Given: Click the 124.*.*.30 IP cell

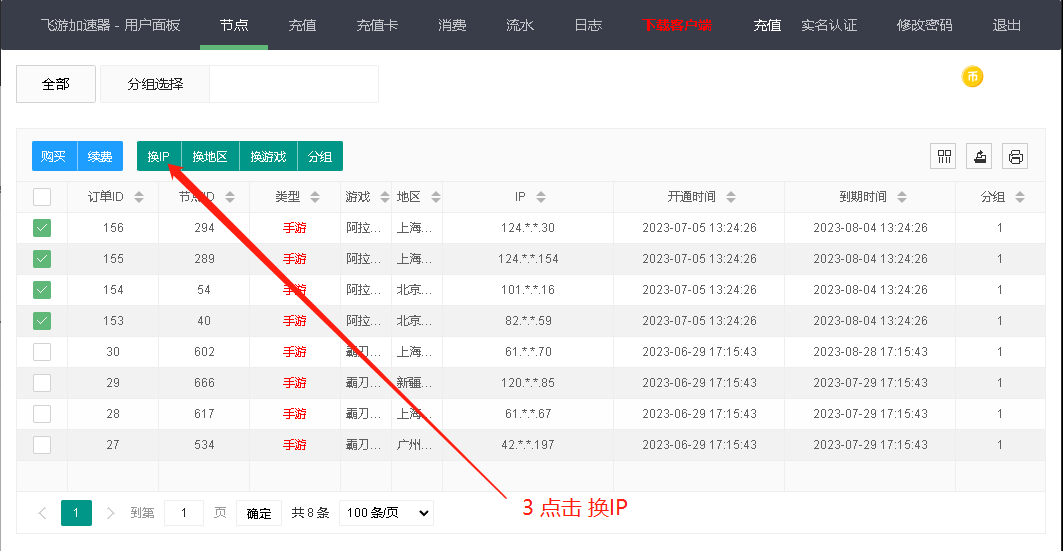Looking at the screenshot, I should 527,228.
